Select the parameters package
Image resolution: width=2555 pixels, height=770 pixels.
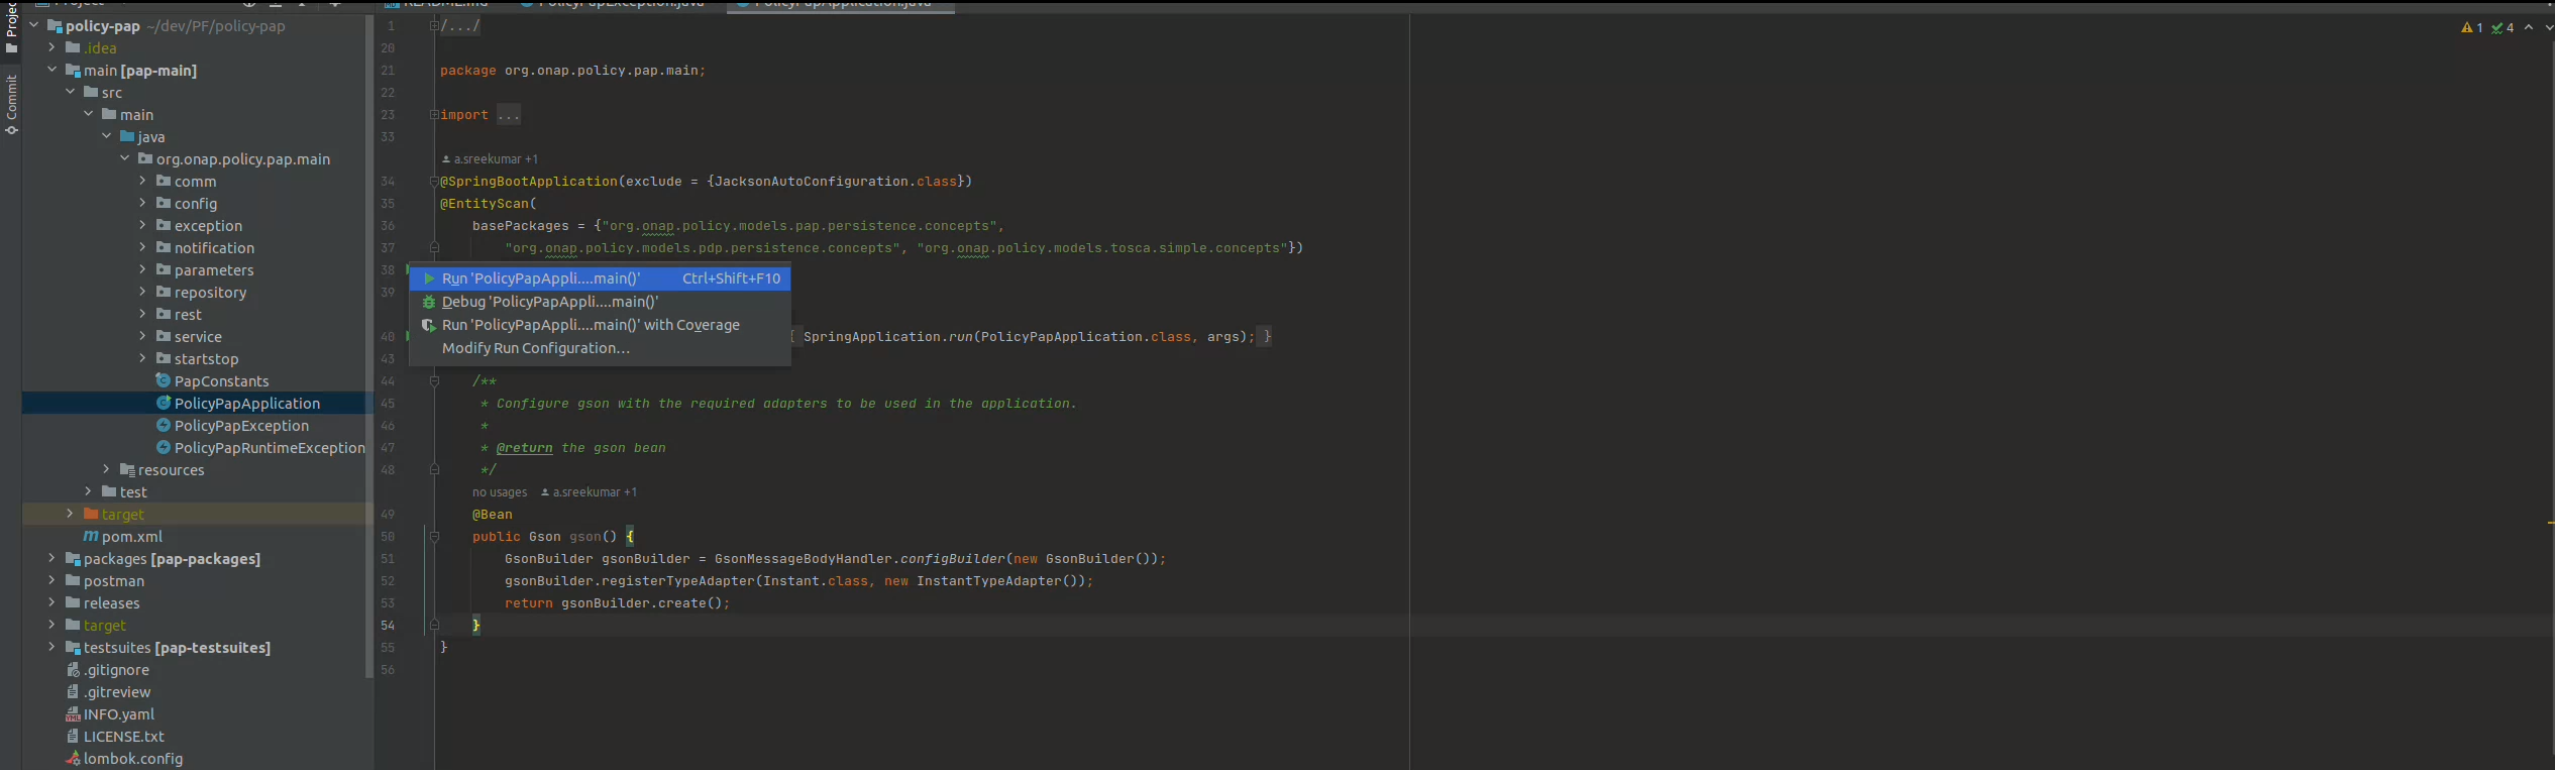[x=214, y=270]
